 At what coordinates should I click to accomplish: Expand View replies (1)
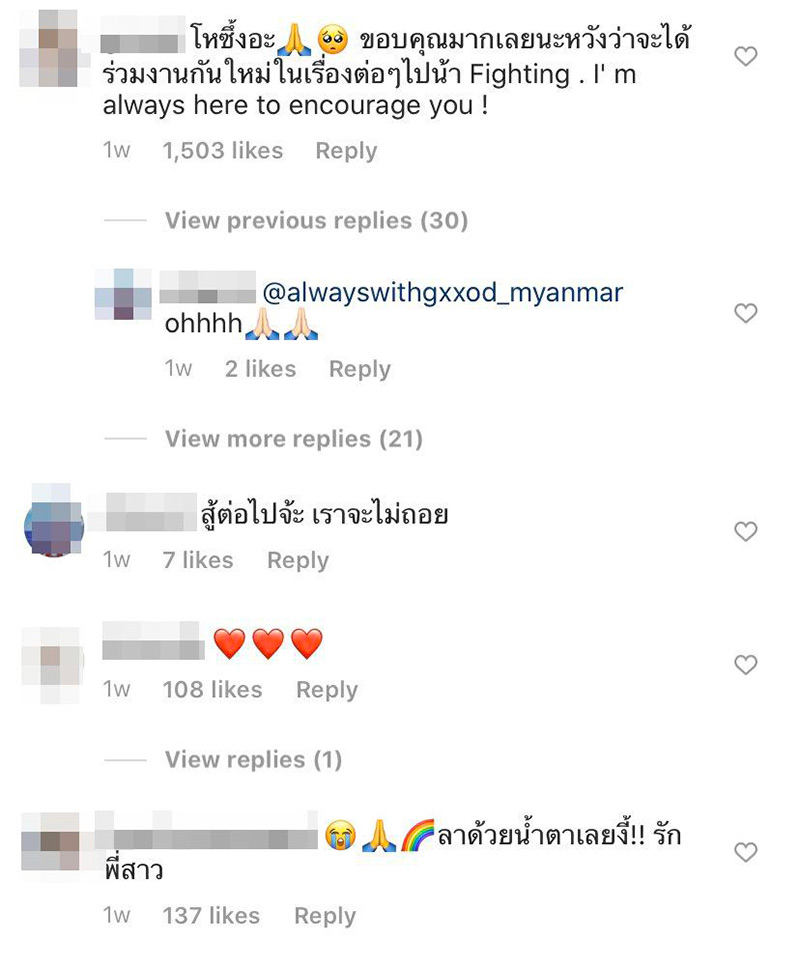(x=253, y=759)
